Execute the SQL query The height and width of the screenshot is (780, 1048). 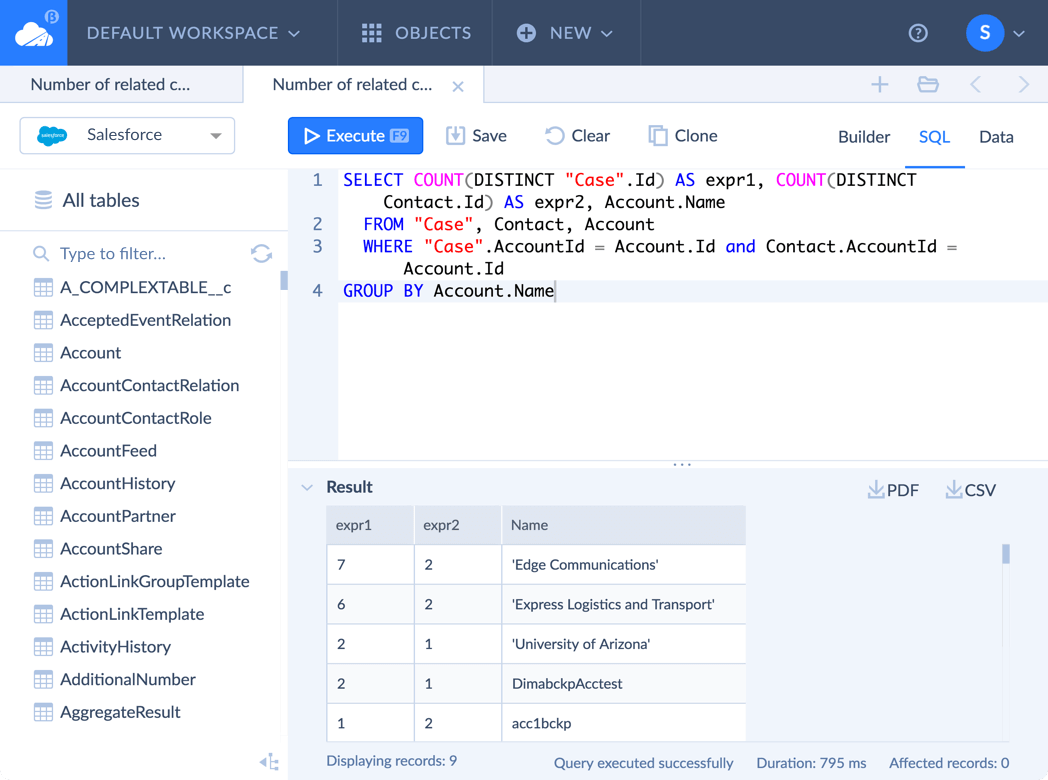355,135
